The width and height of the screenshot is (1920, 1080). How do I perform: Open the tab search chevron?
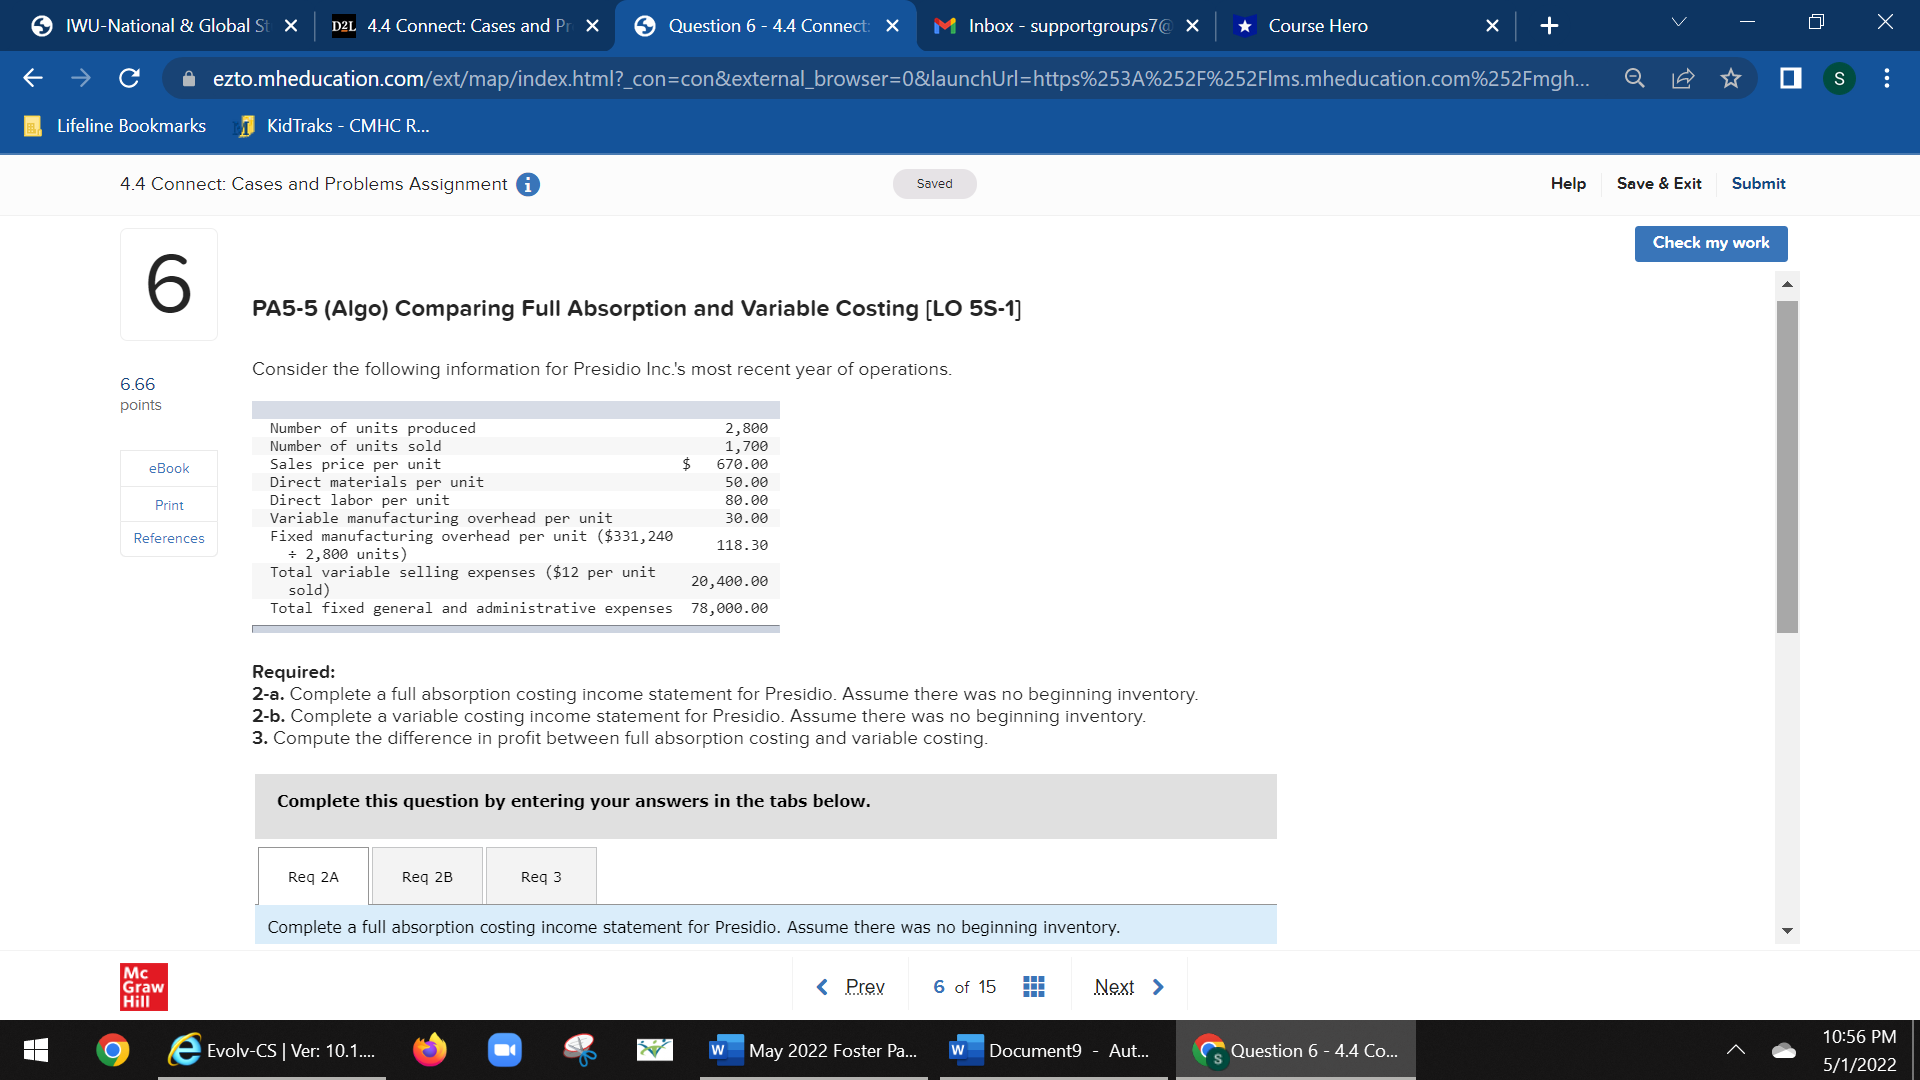click(x=1678, y=20)
